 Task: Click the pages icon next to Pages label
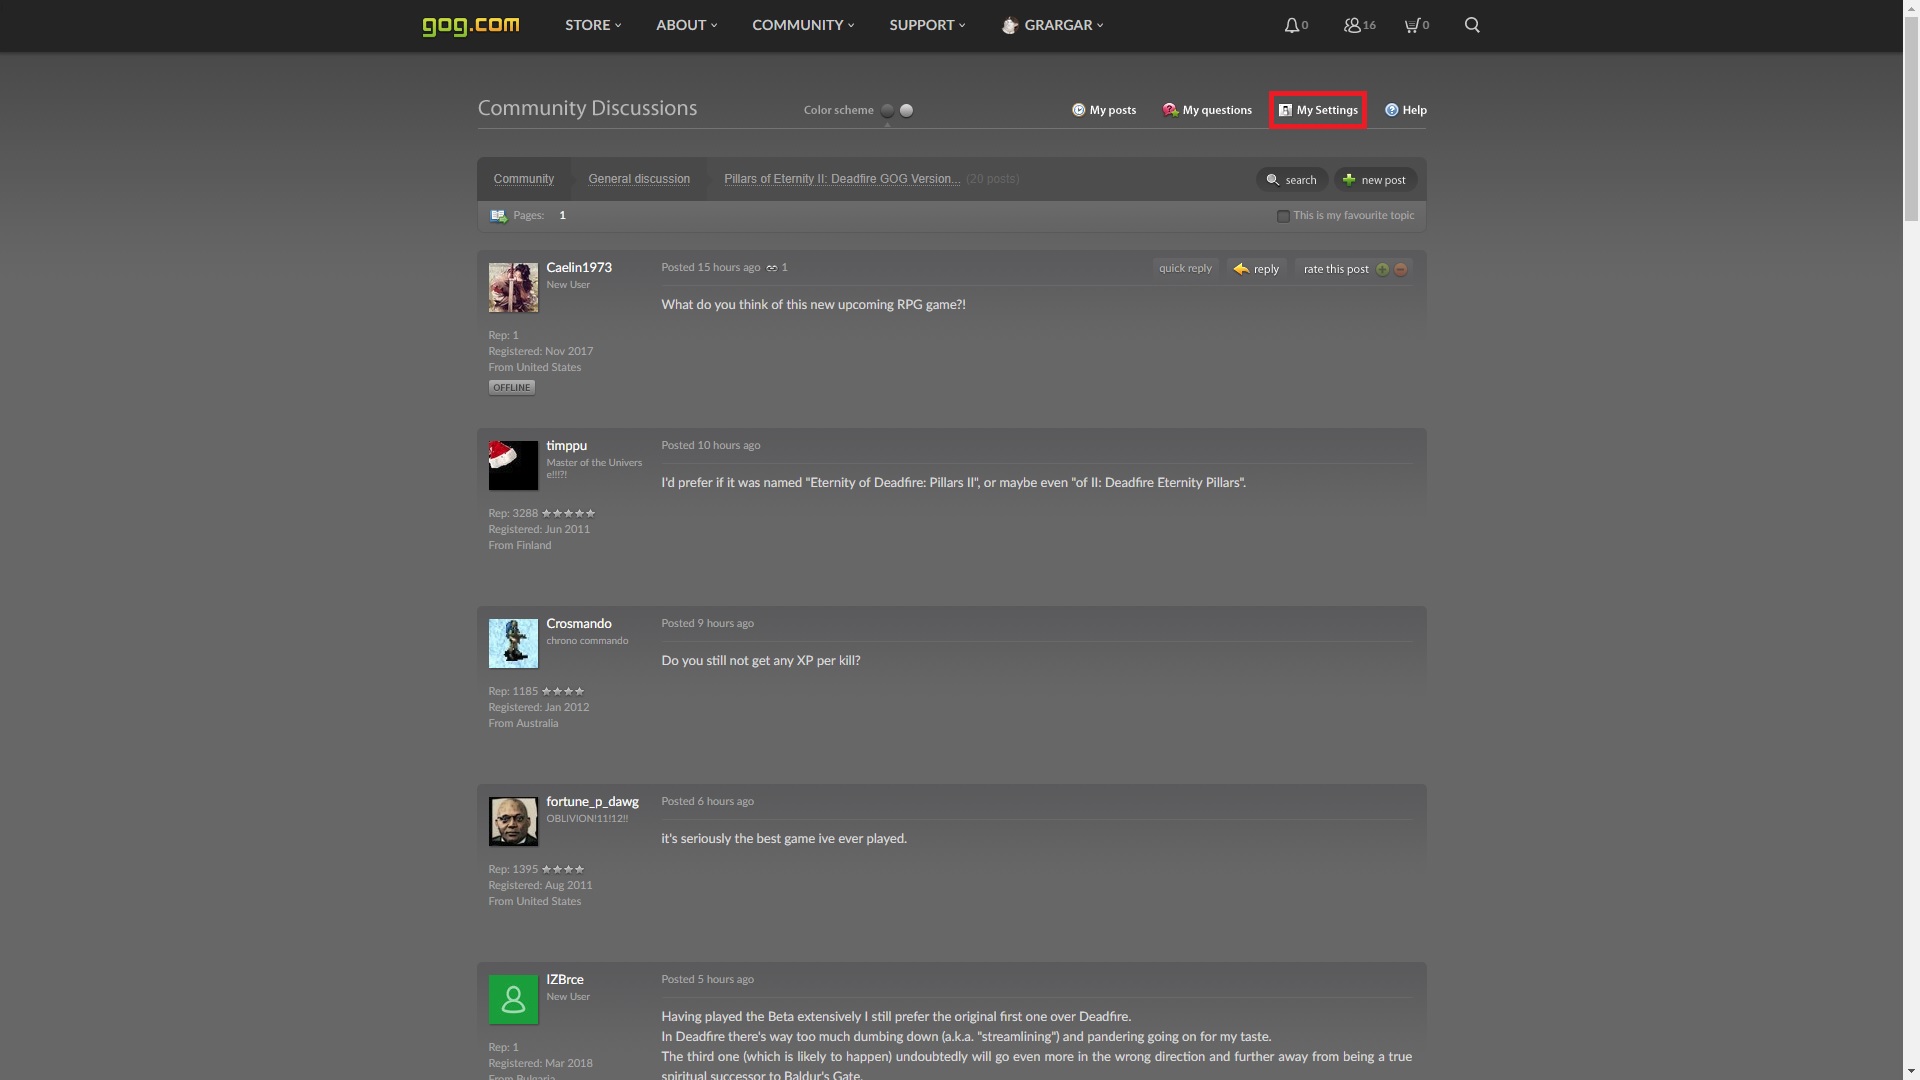[x=498, y=216]
